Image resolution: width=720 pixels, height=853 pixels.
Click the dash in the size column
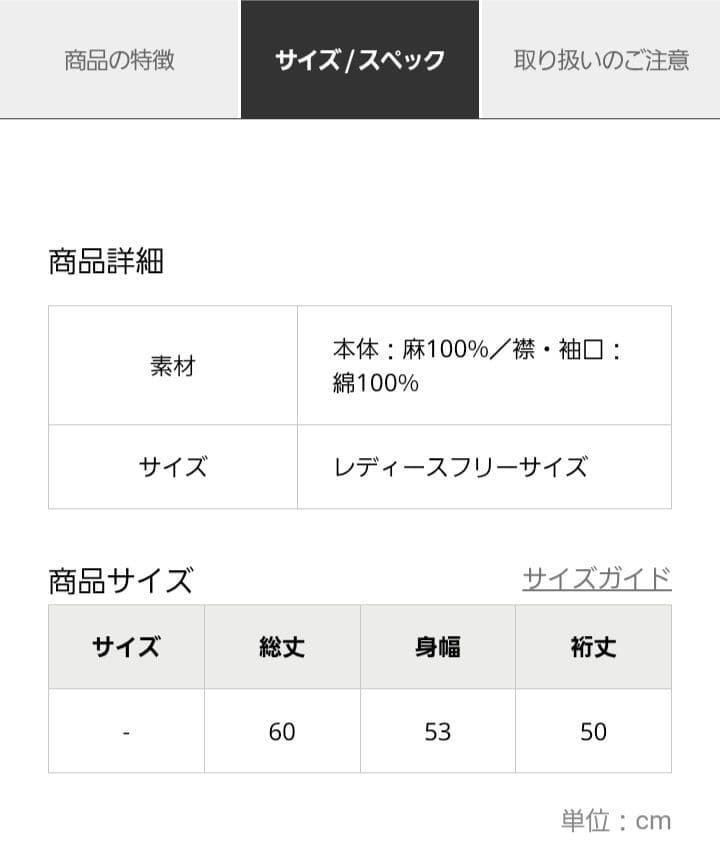[126, 731]
